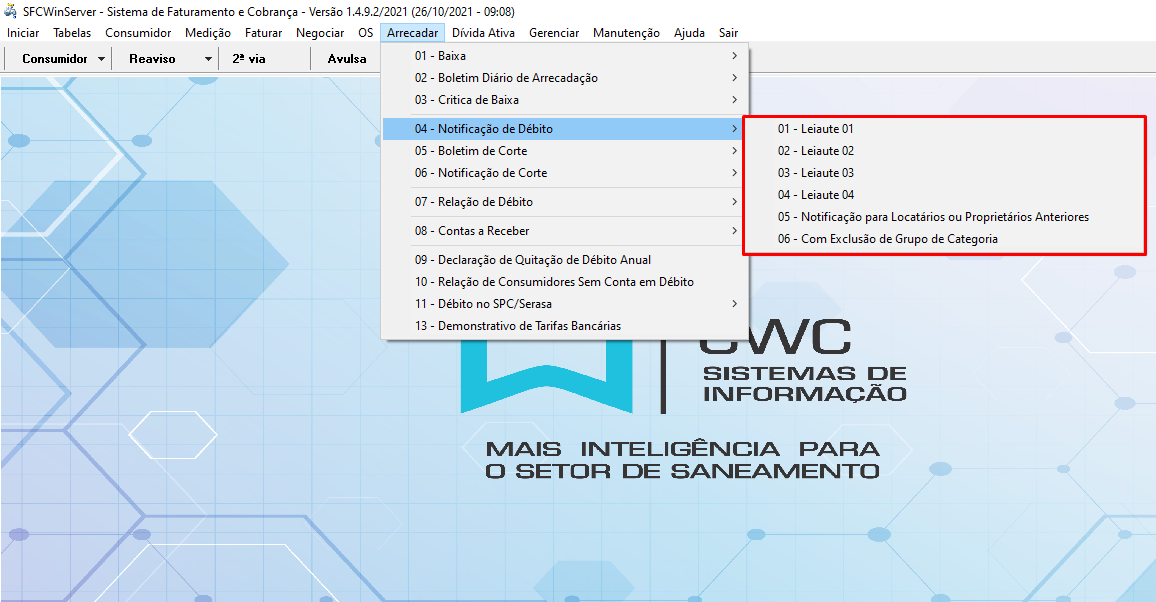Click the 'Avulsa' toolbar button
This screenshot has width=1156, height=602.
point(346,58)
